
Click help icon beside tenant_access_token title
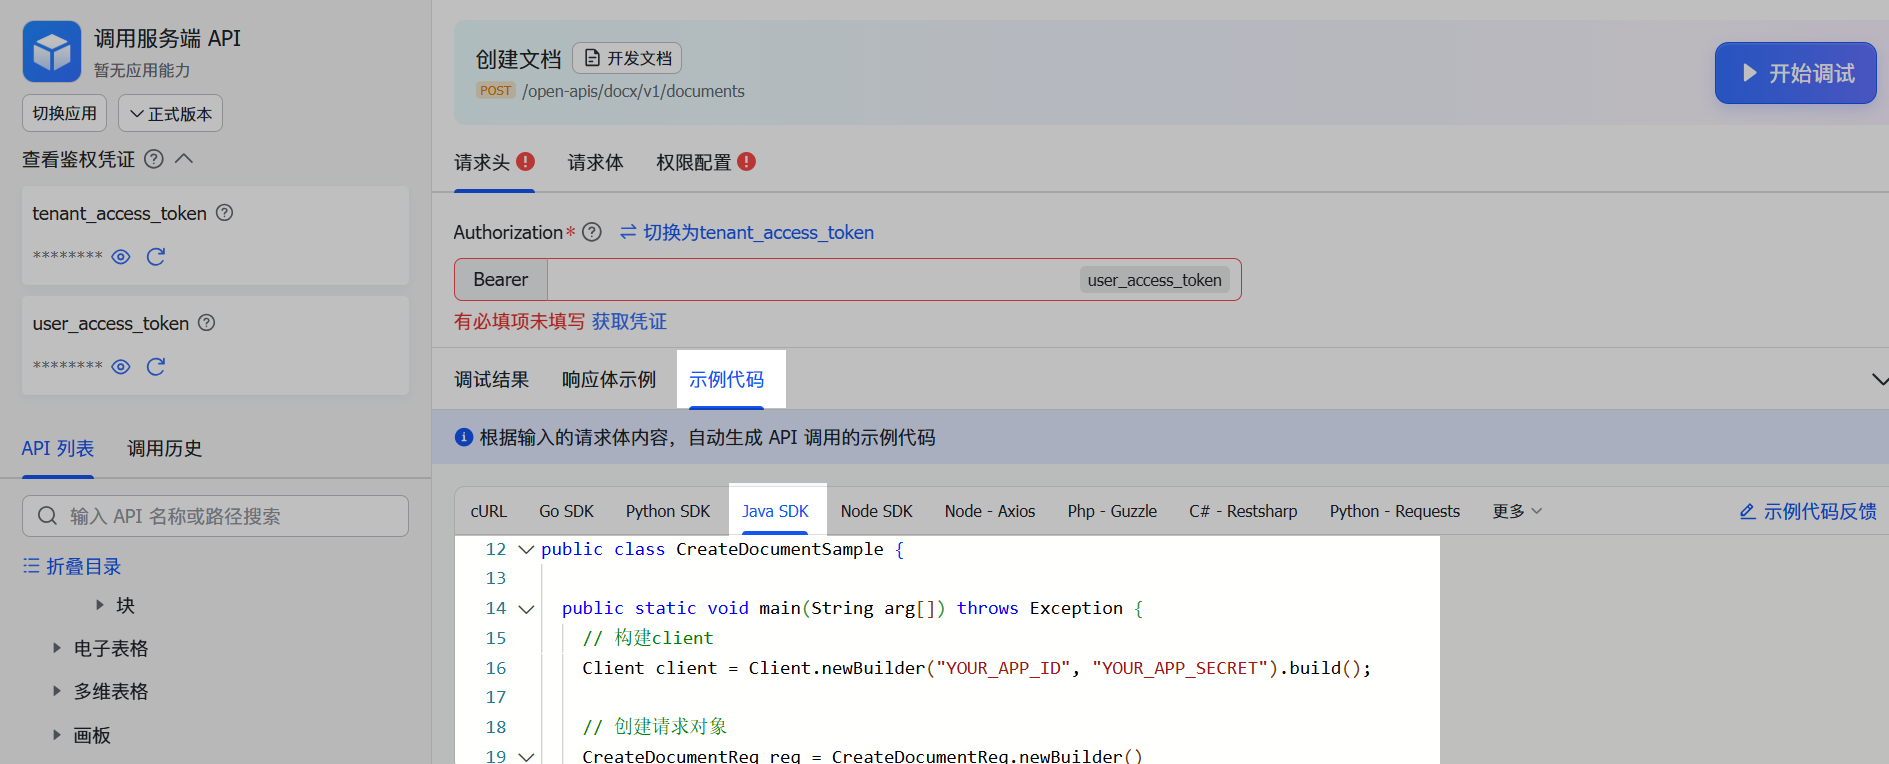tap(225, 213)
